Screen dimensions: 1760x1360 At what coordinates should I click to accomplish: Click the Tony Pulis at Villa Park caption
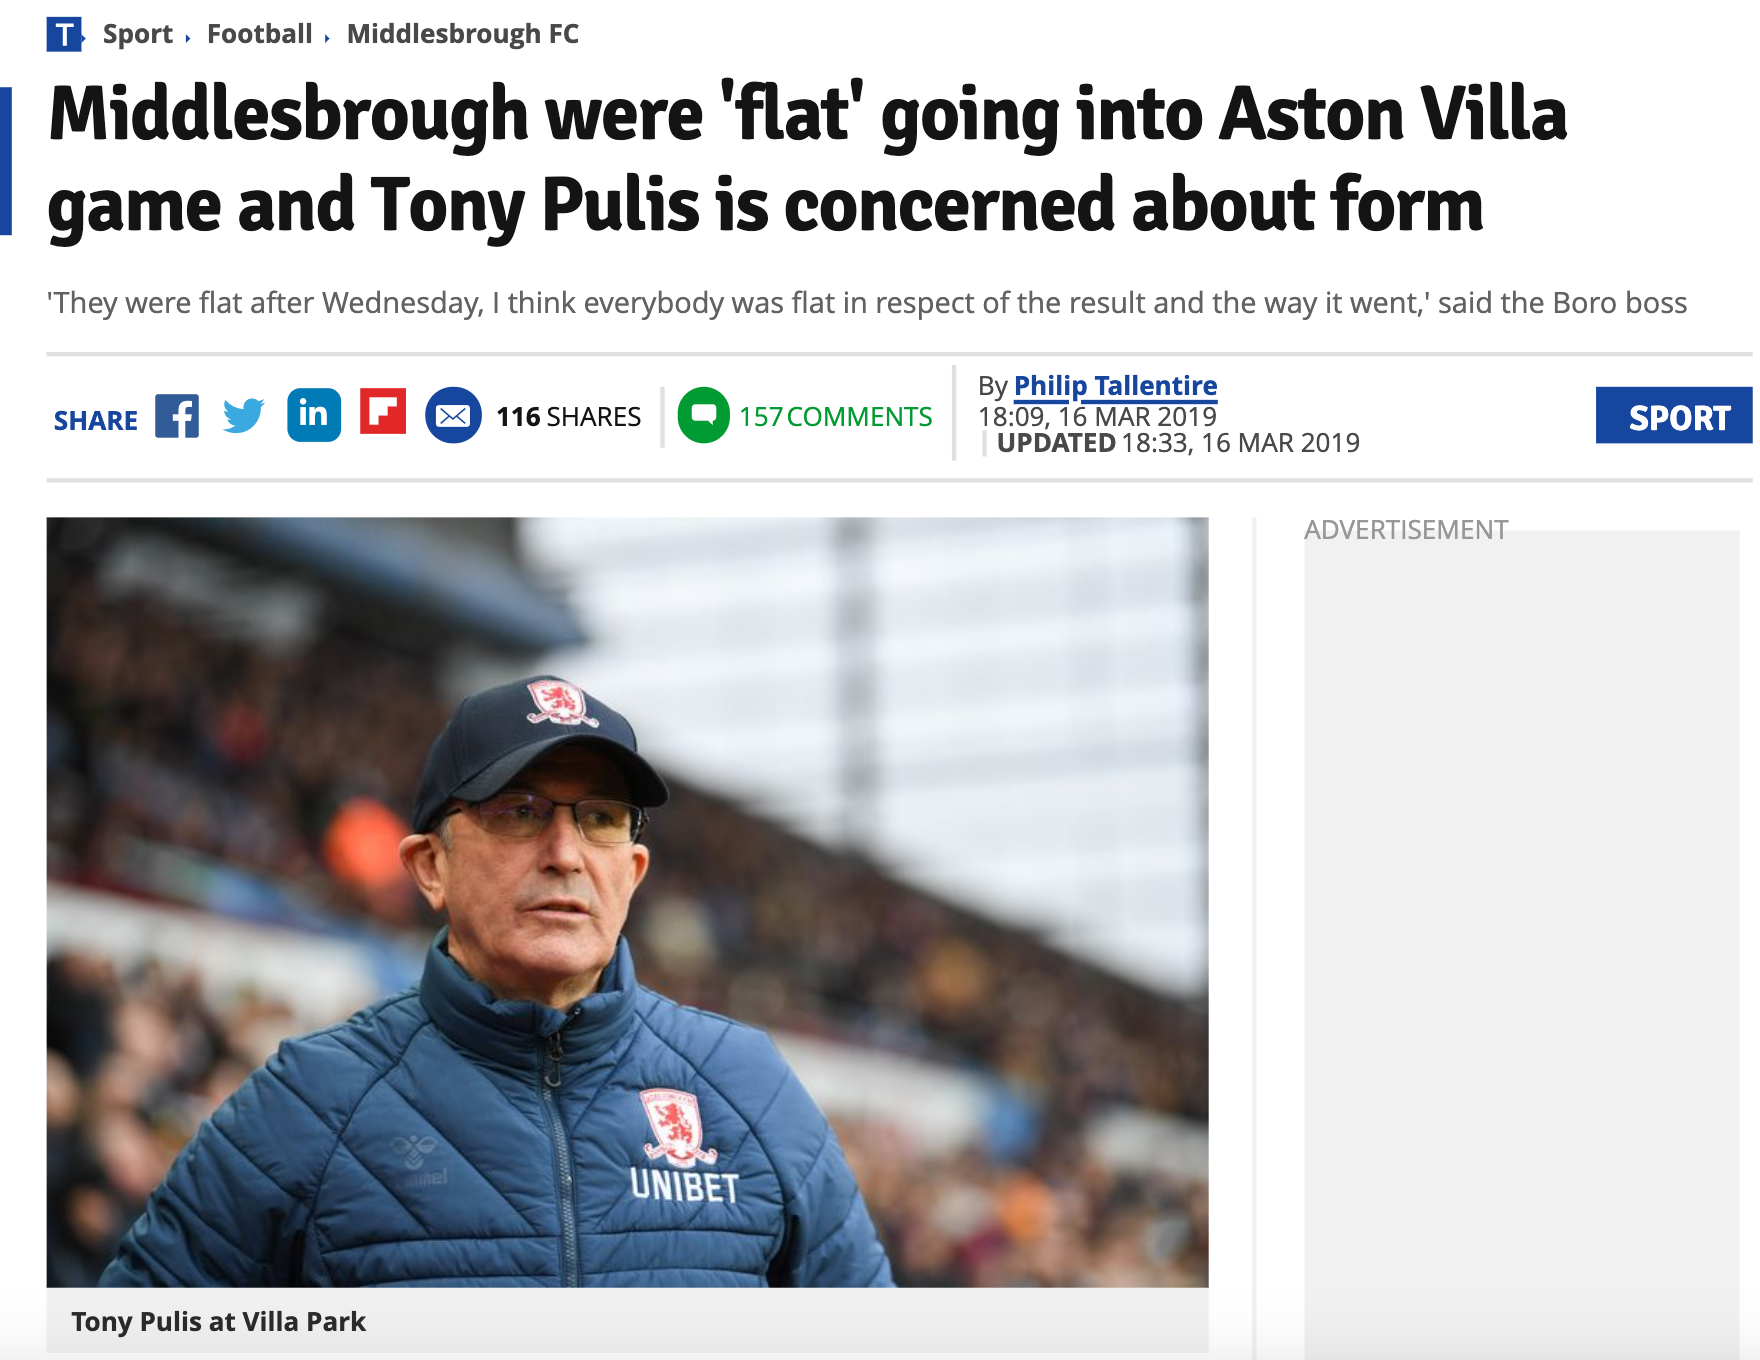point(218,1322)
